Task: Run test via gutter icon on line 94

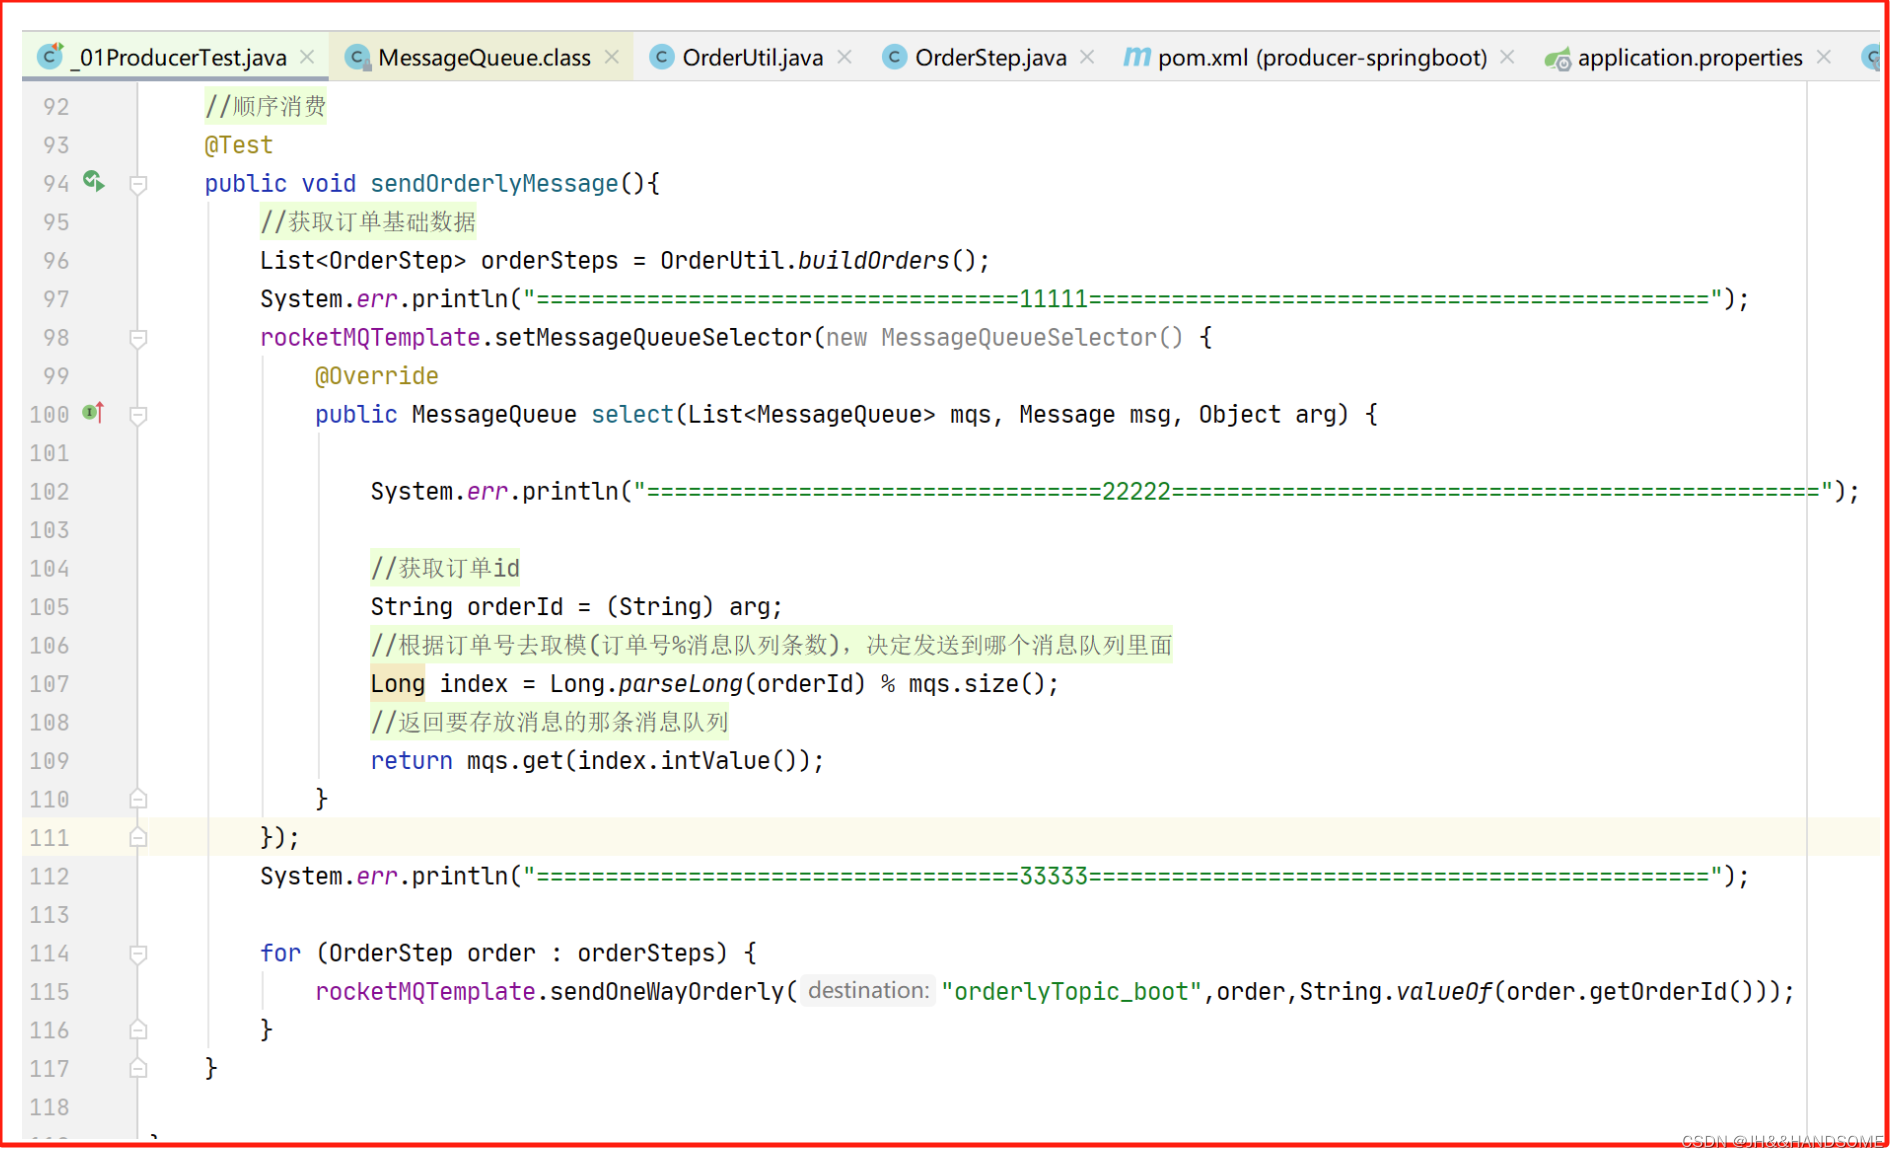Action: coord(94,181)
